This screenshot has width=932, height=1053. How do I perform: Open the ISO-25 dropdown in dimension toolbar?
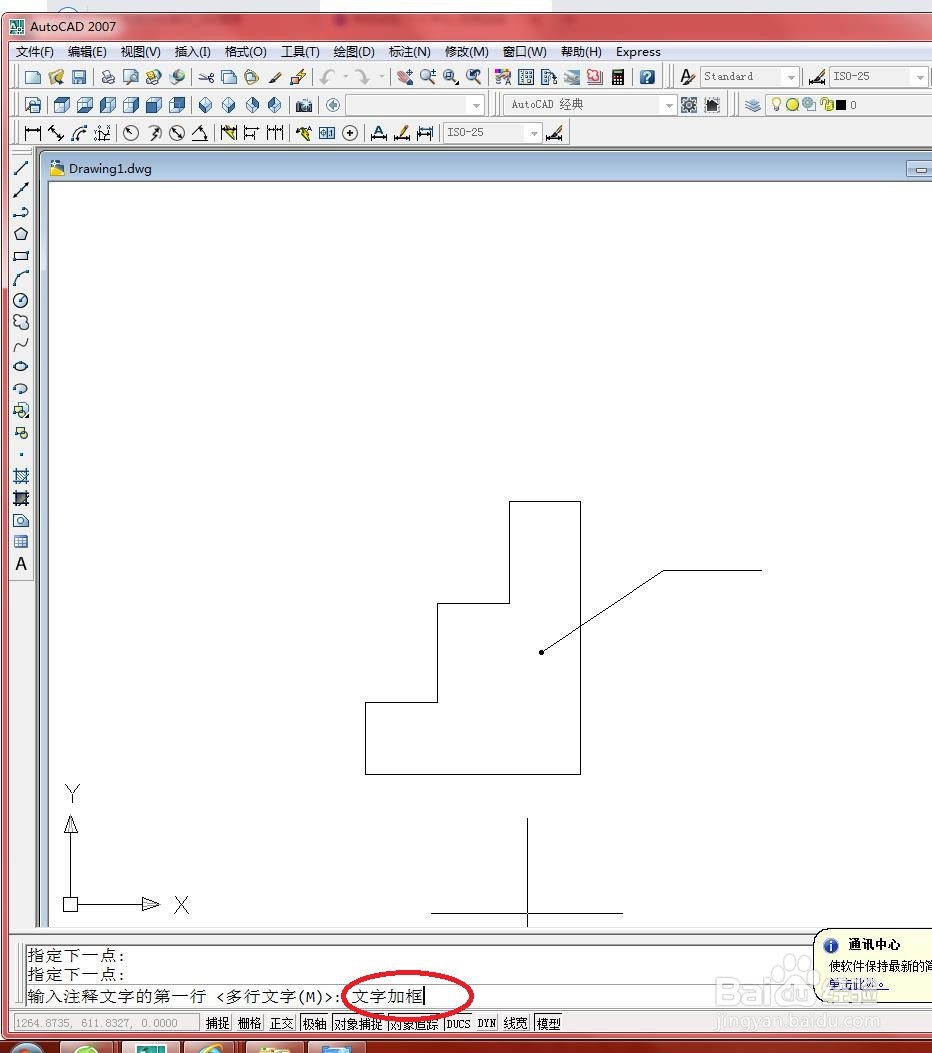click(x=534, y=133)
